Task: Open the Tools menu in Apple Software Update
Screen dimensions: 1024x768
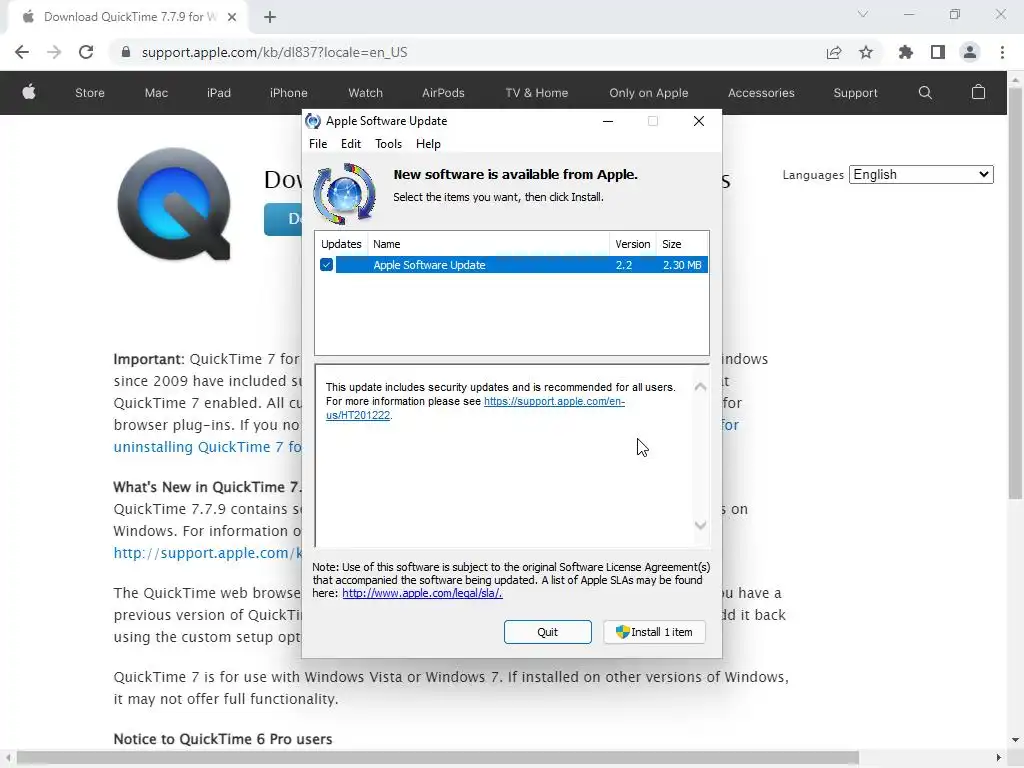Action: [389, 144]
